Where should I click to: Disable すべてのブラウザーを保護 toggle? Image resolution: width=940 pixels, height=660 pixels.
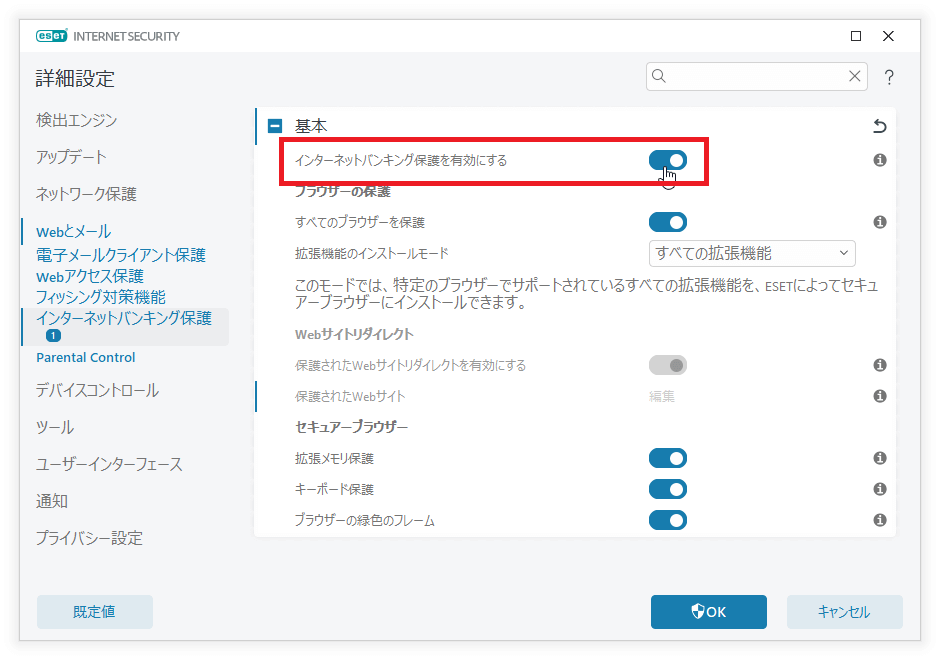click(x=667, y=222)
